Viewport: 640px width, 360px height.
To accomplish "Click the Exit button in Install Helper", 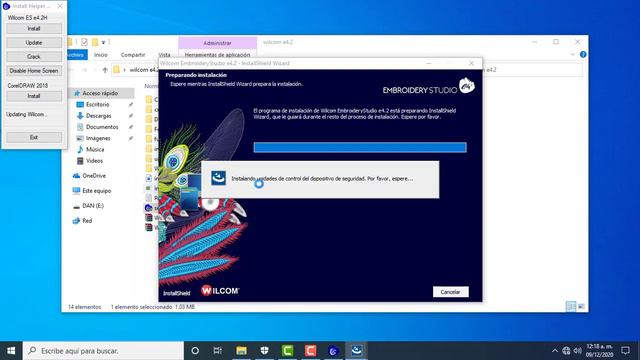I will pos(34,137).
